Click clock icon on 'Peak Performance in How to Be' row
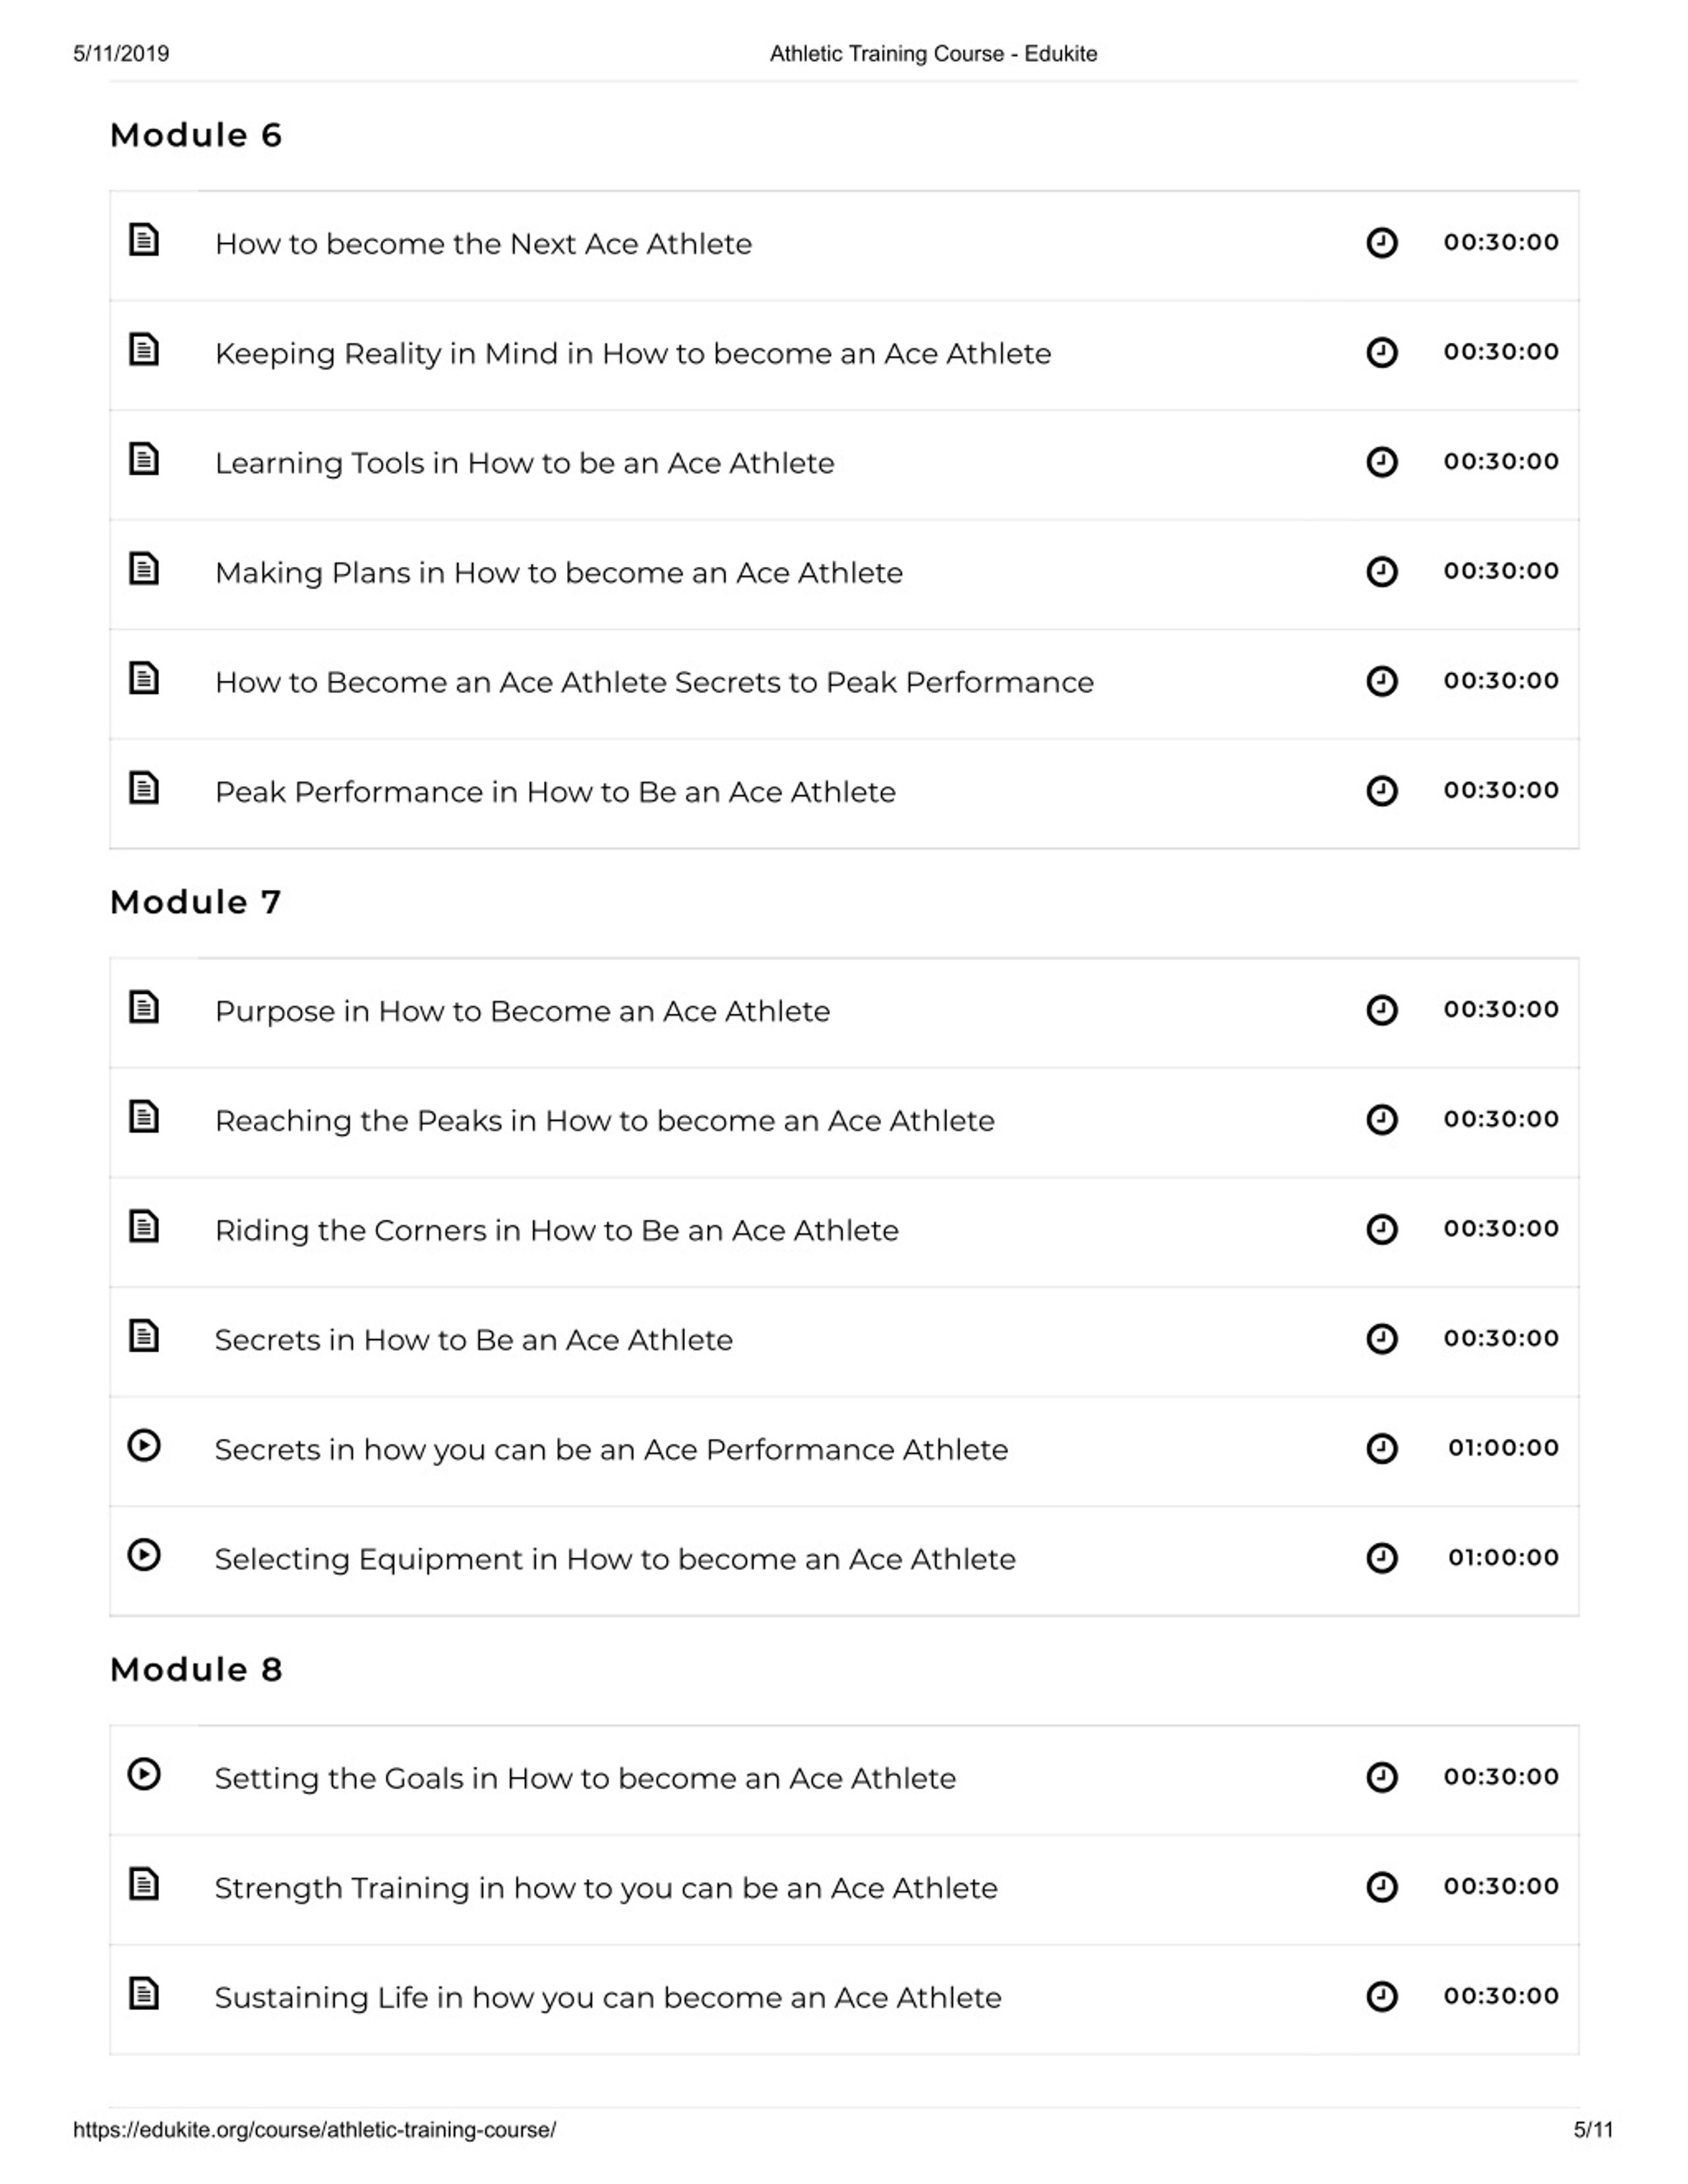This screenshot has height=2184, width=1688. pos(1382,791)
